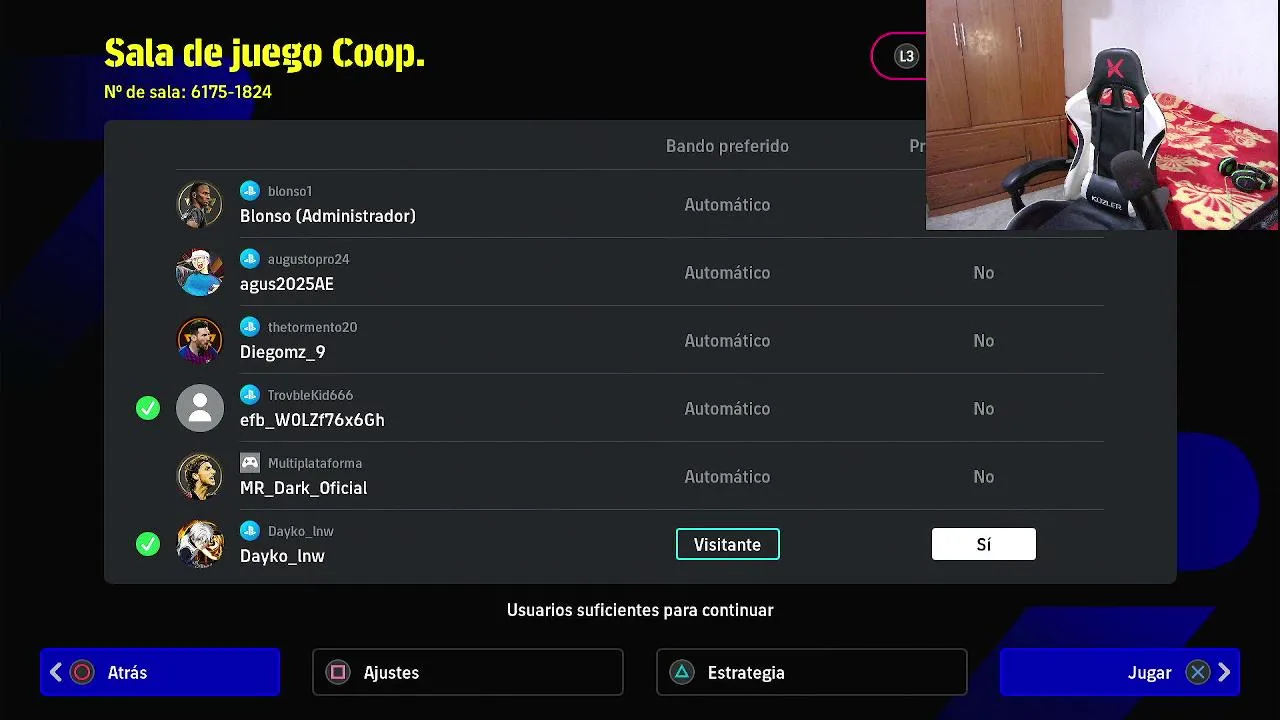Open the Visitante side selector
The width and height of the screenshot is (1280, 720).
(728, 544)
